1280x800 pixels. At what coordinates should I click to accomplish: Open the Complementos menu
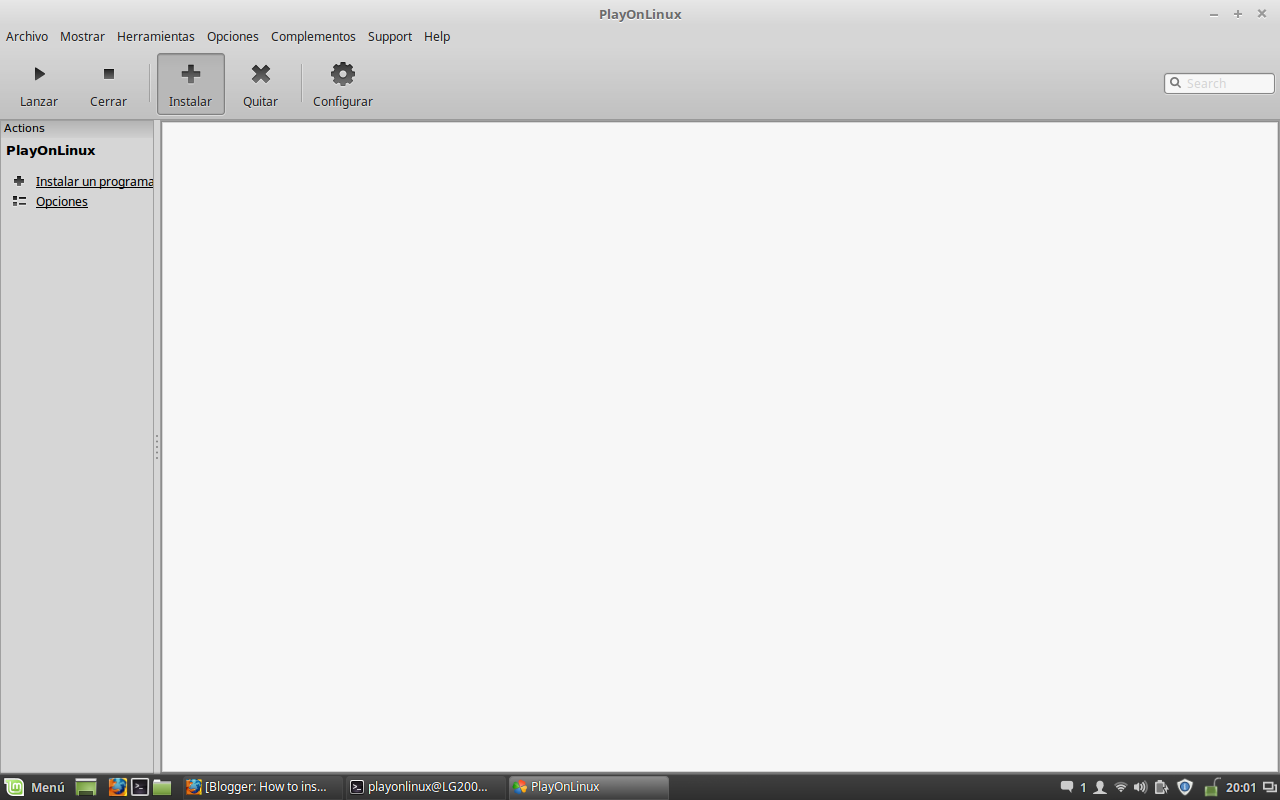click(x=313, y=36)
